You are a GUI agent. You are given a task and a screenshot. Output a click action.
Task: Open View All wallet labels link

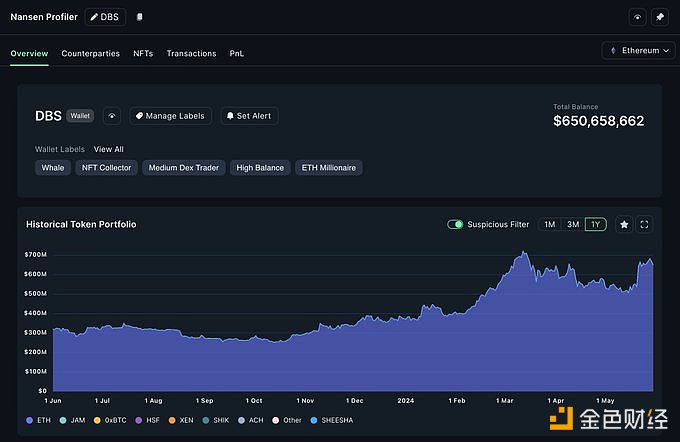[108, 149]
